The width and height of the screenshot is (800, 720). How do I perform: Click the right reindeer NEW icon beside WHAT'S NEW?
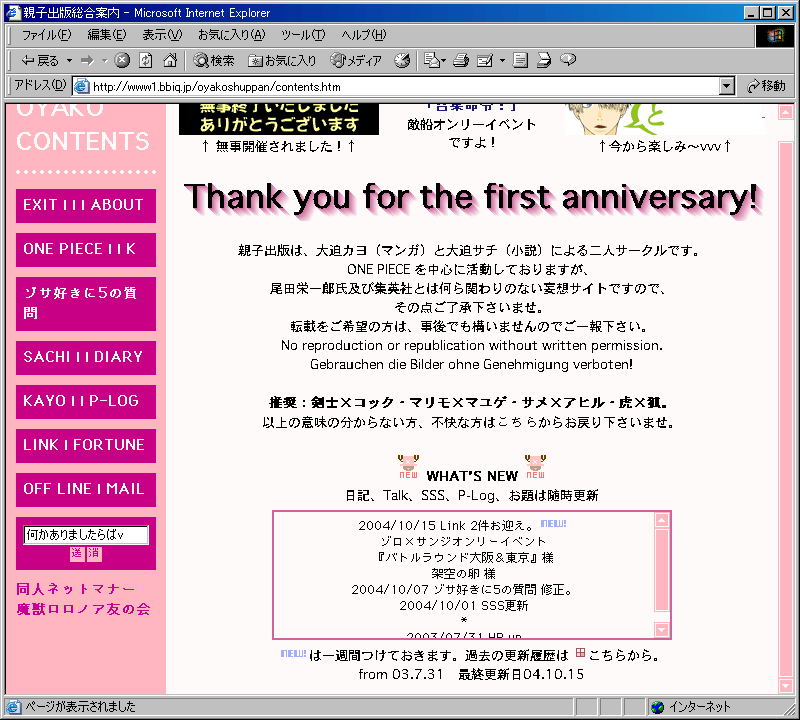pos(535,466)
